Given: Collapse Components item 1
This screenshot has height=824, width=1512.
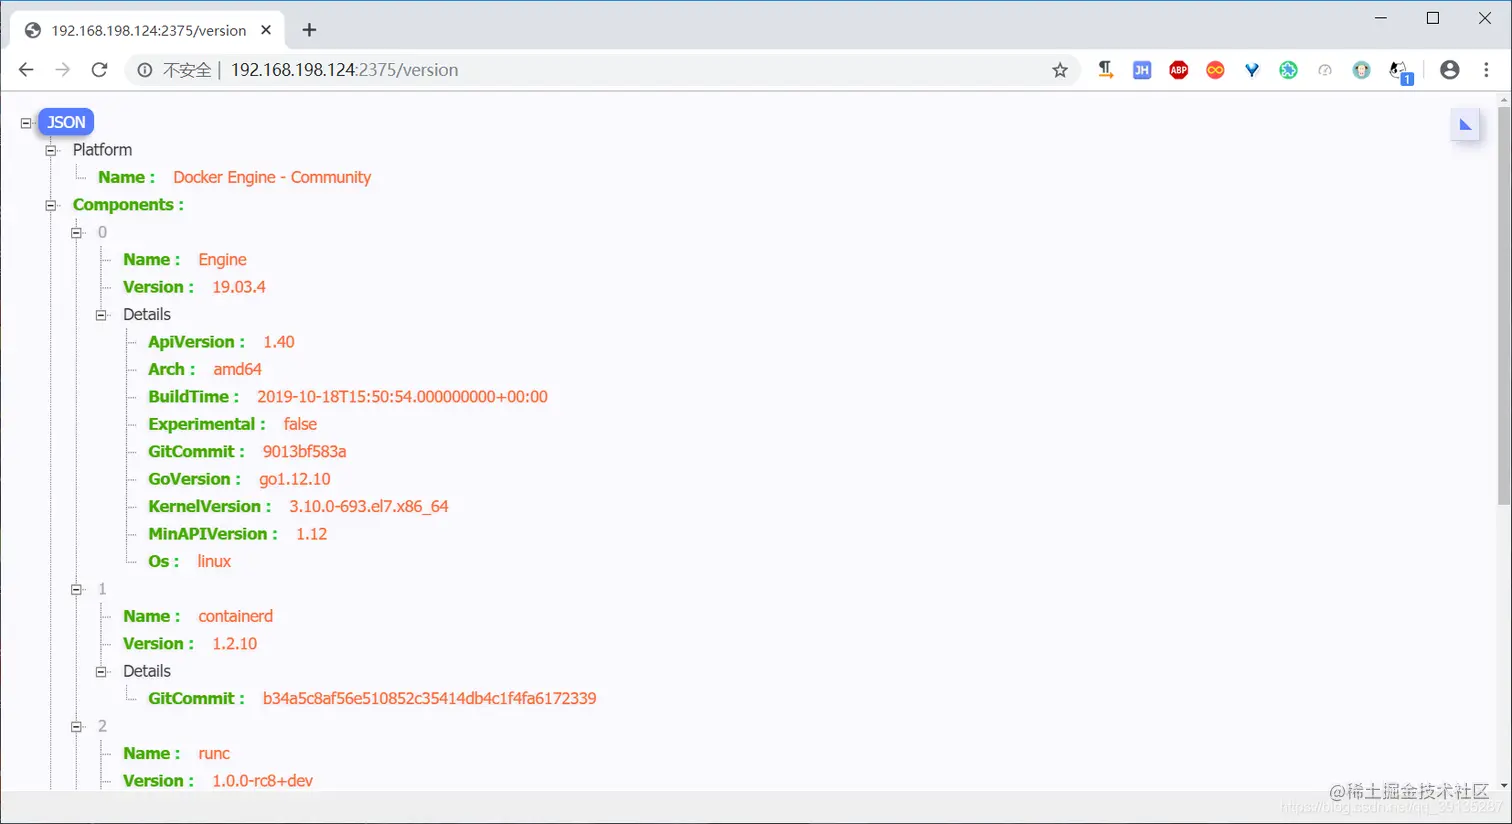Looking at the screenshot, I should [x=76, y=590].
